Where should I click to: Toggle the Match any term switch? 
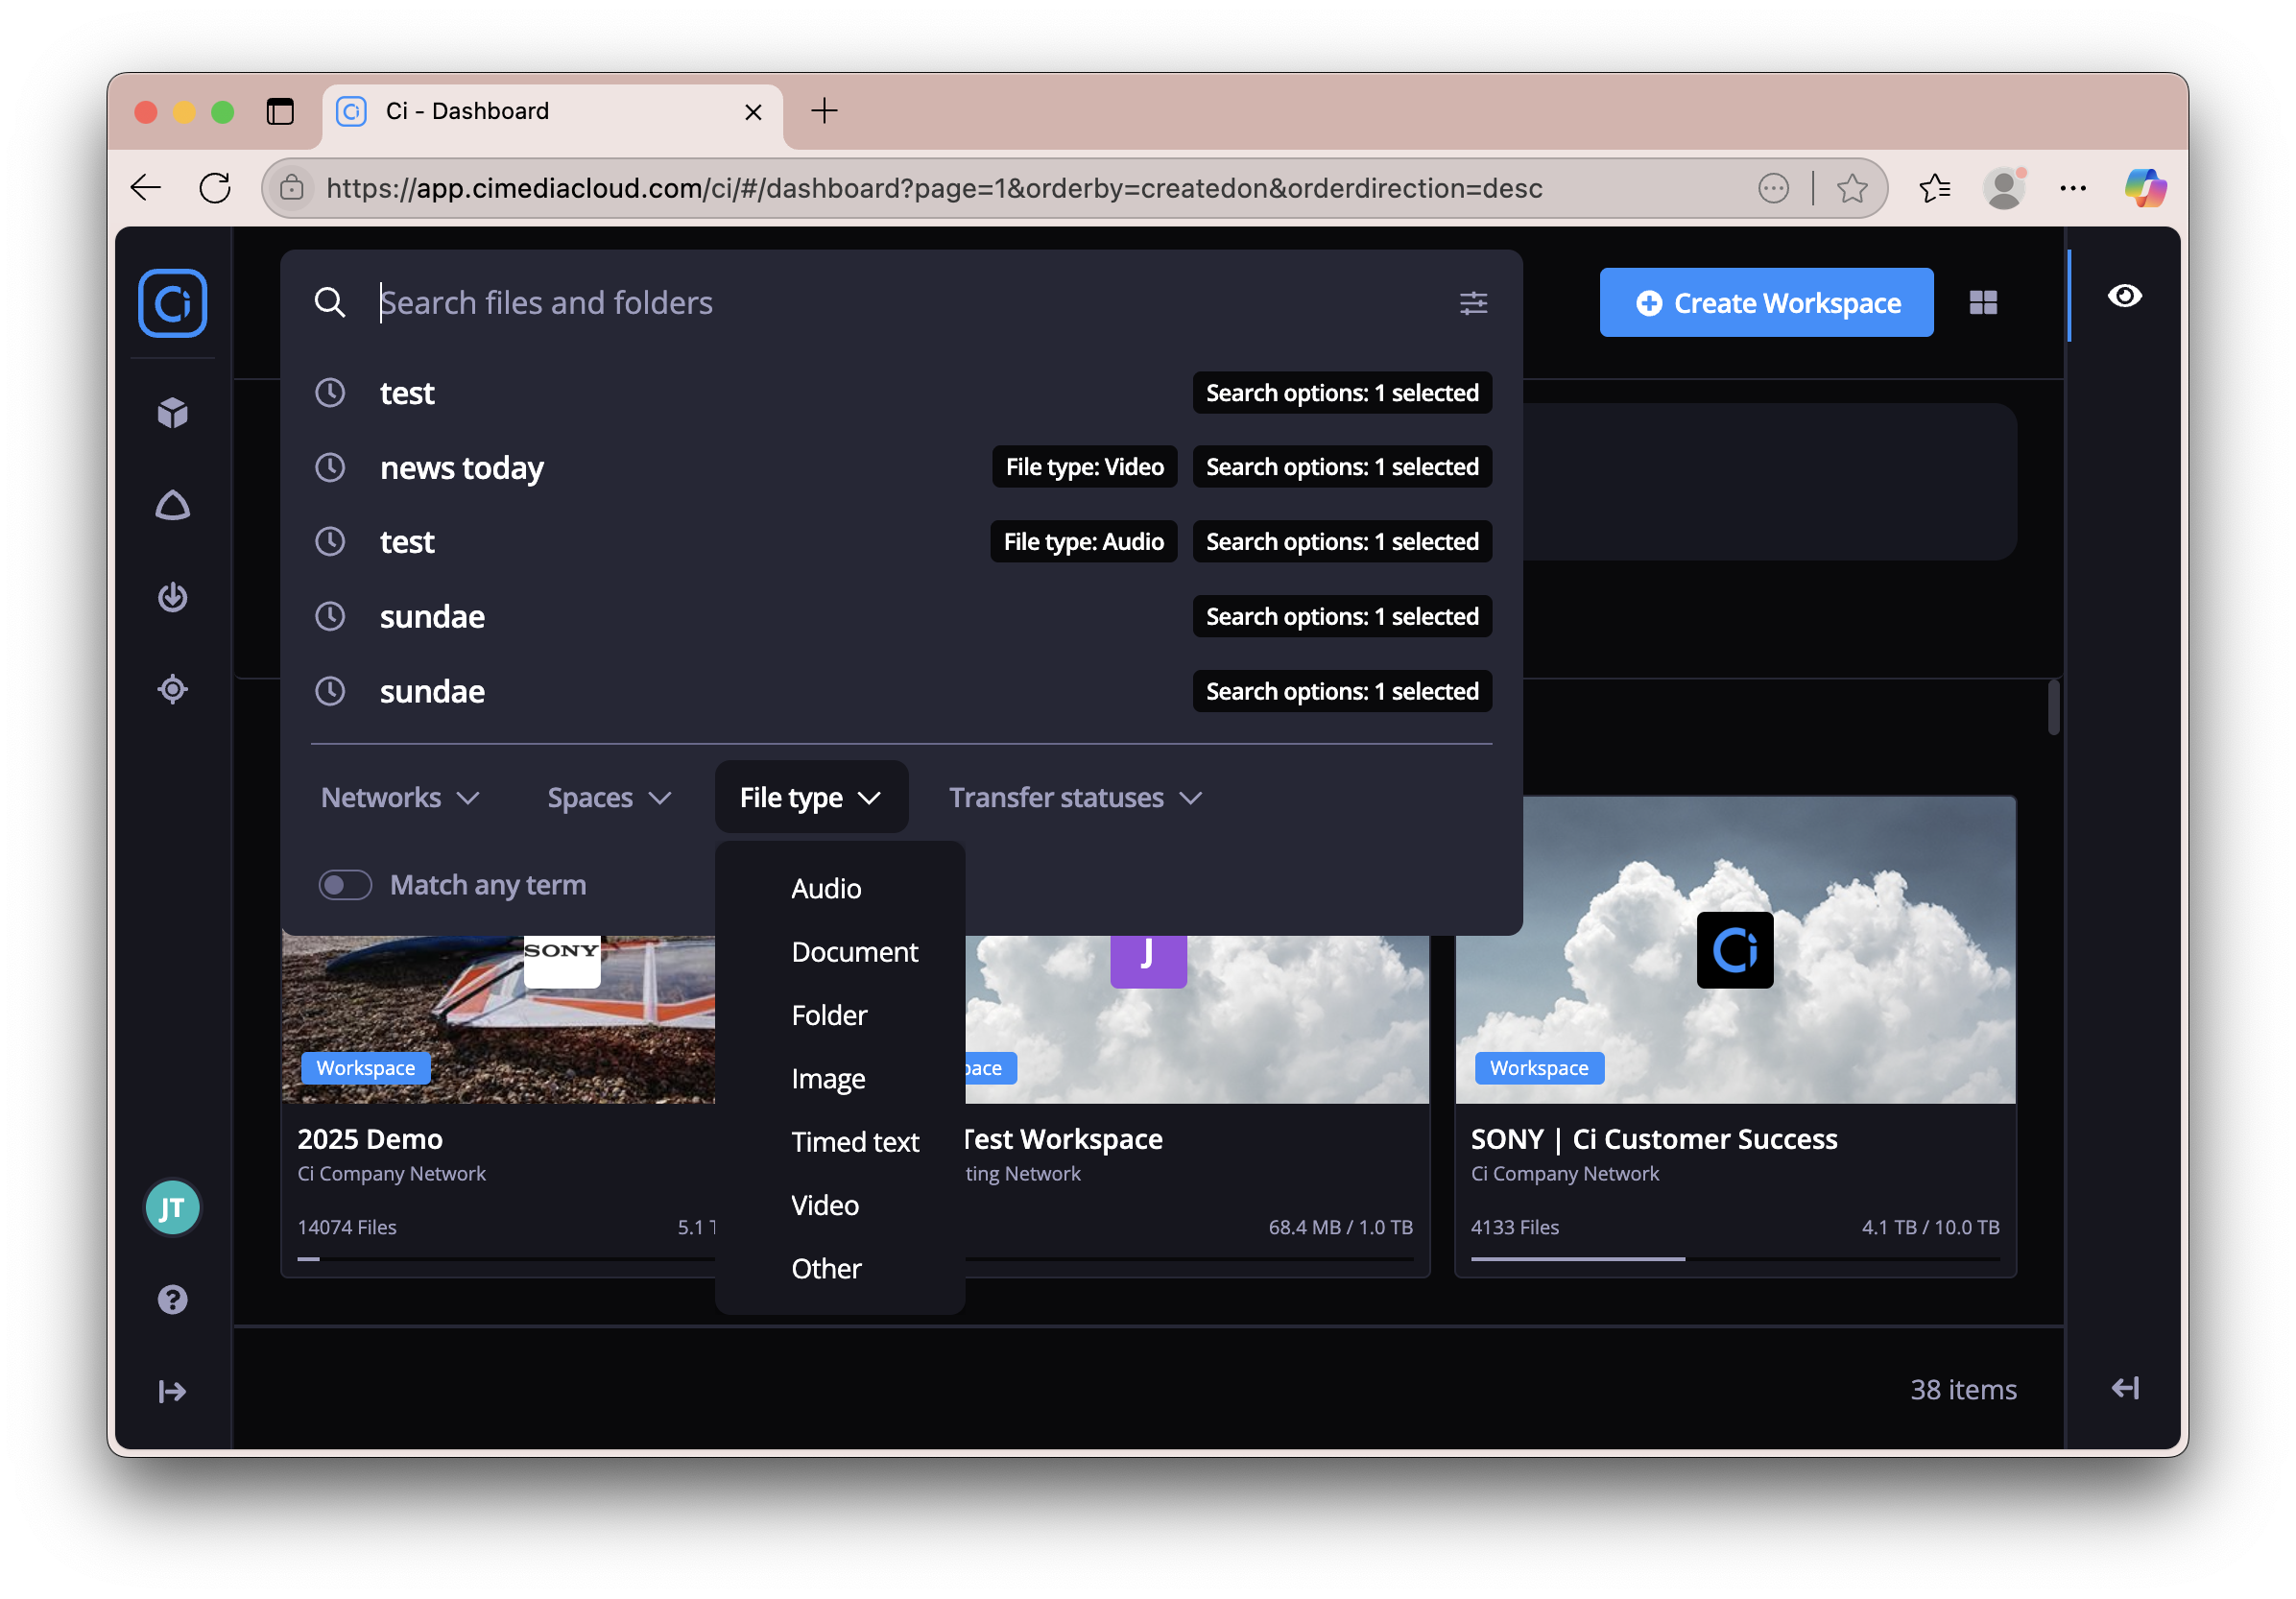[x=345, y=885]
